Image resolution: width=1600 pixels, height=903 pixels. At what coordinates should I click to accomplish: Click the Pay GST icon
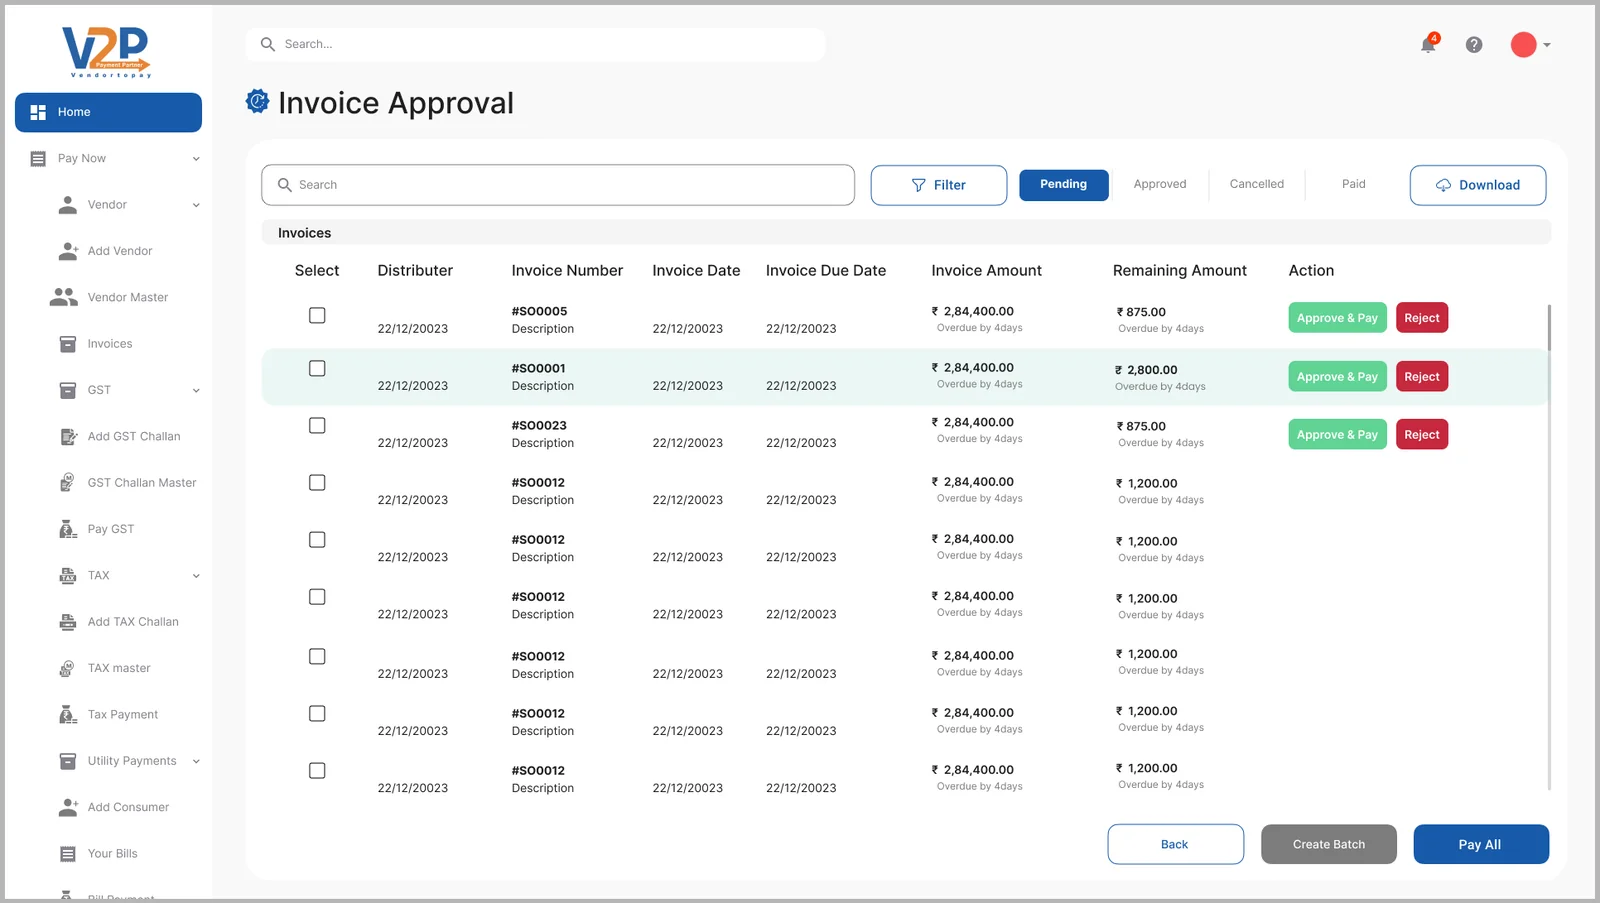coord(68,529)
